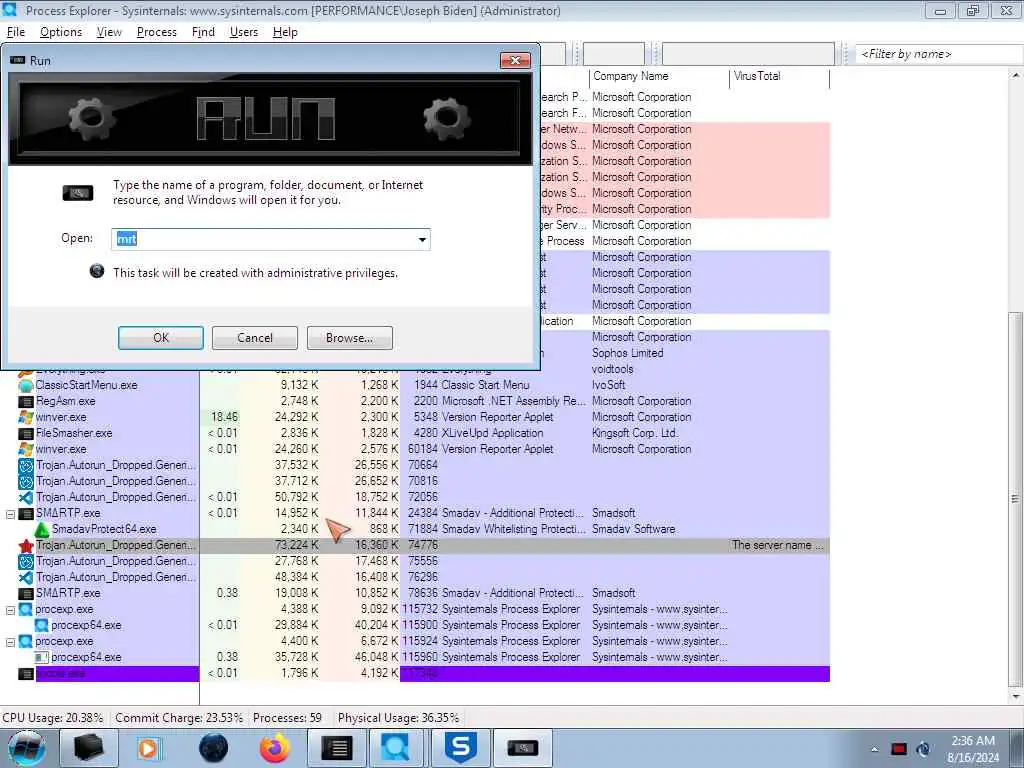Click icon of Trojan process PID 76296

pyautogui.click(x=25, y=577)
